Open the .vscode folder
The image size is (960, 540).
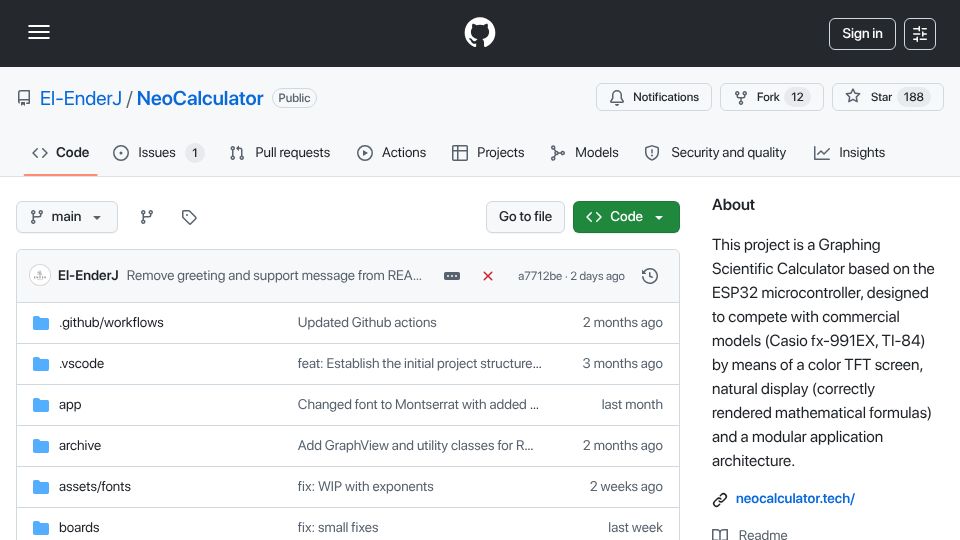[x=81, y=364]
